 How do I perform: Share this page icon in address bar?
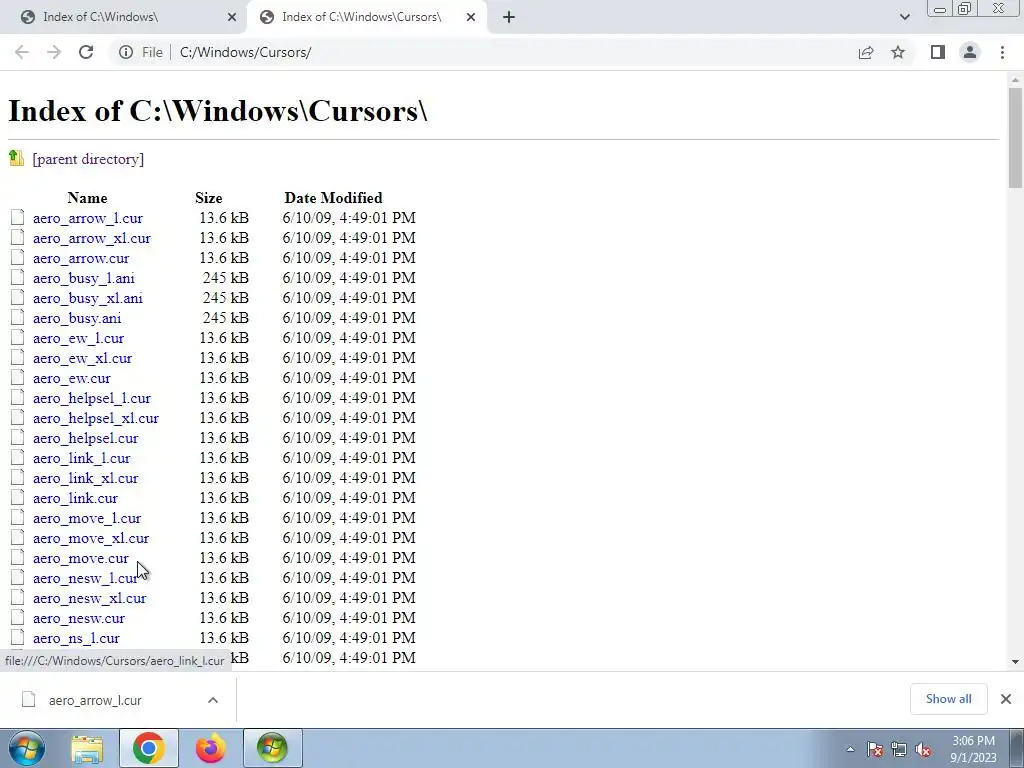[x=866, y=52]
